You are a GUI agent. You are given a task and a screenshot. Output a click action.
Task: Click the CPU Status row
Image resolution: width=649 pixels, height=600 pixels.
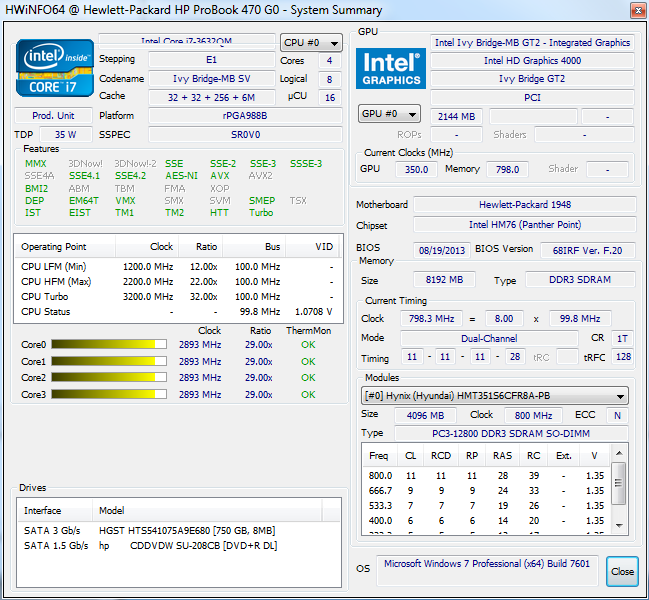click(178, 312)
